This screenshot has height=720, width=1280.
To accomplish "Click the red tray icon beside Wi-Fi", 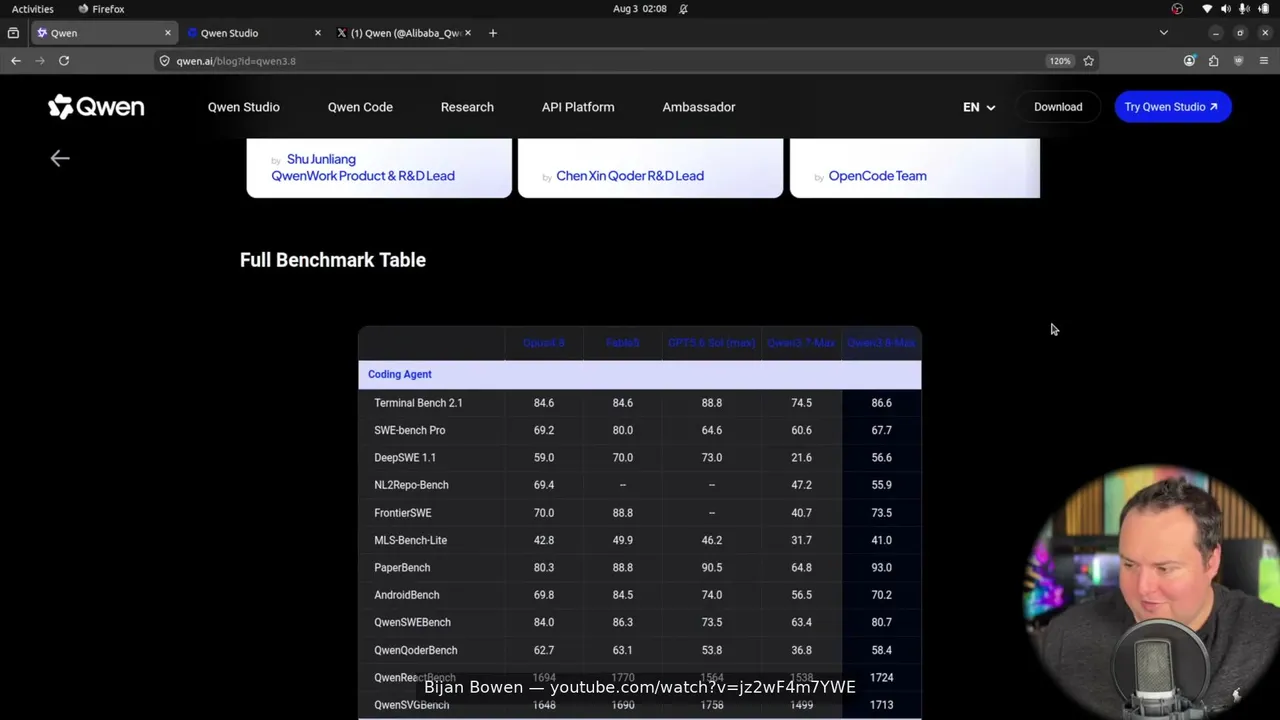I will click(x=1177, y=9).
